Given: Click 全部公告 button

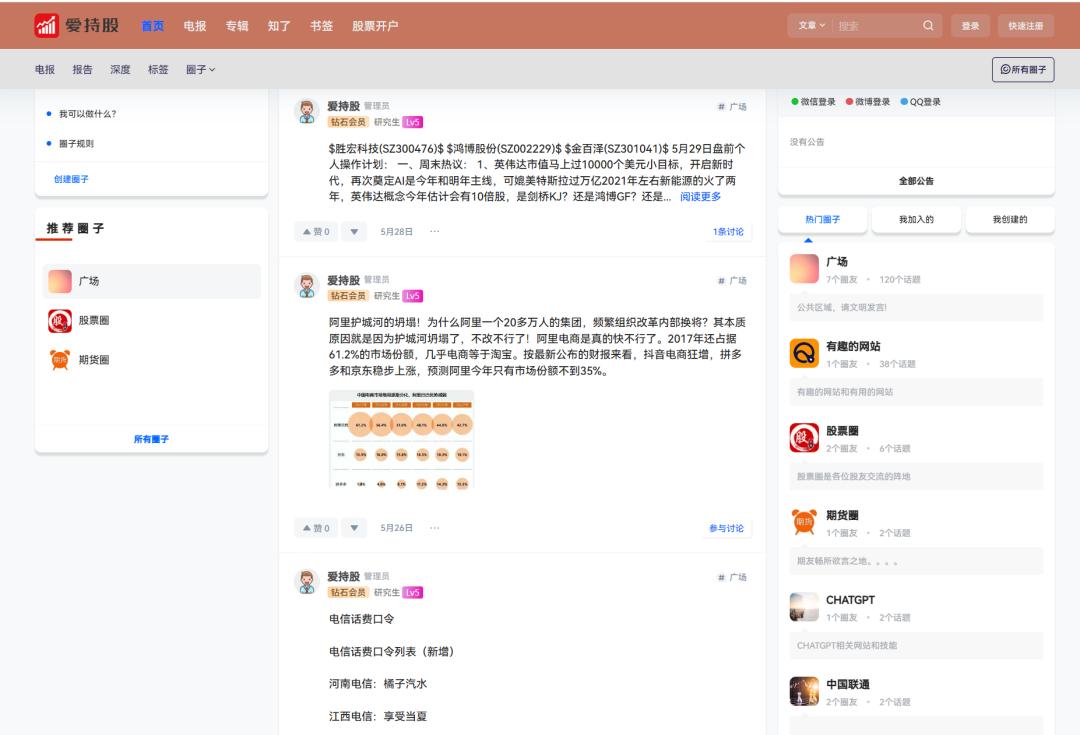Looking at the screenshot, I should click(916, 181).
